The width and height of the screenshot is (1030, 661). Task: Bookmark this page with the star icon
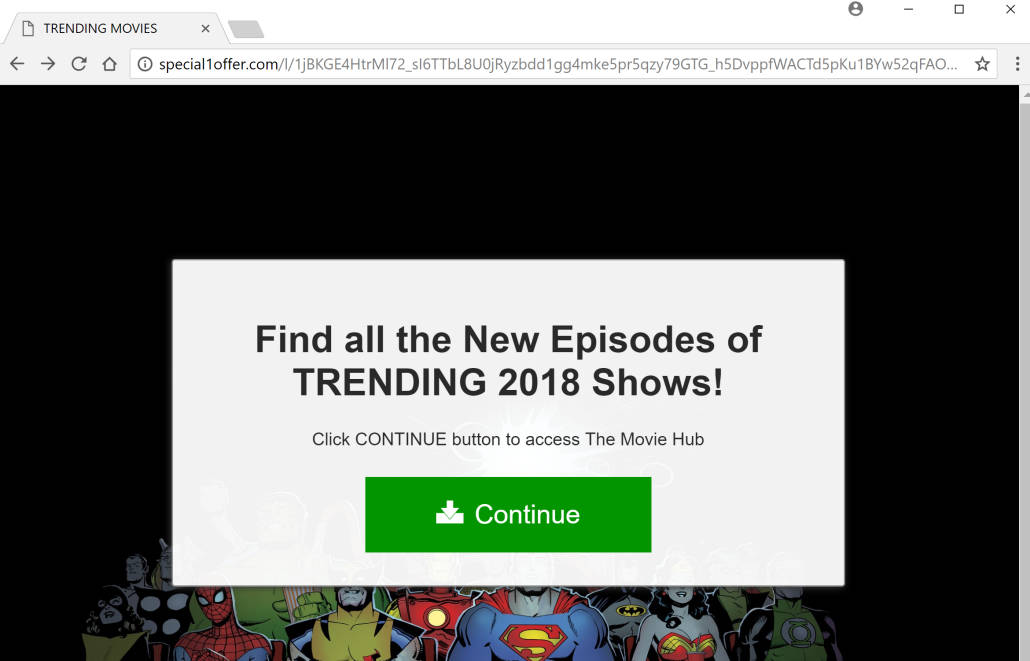(982, 64)
